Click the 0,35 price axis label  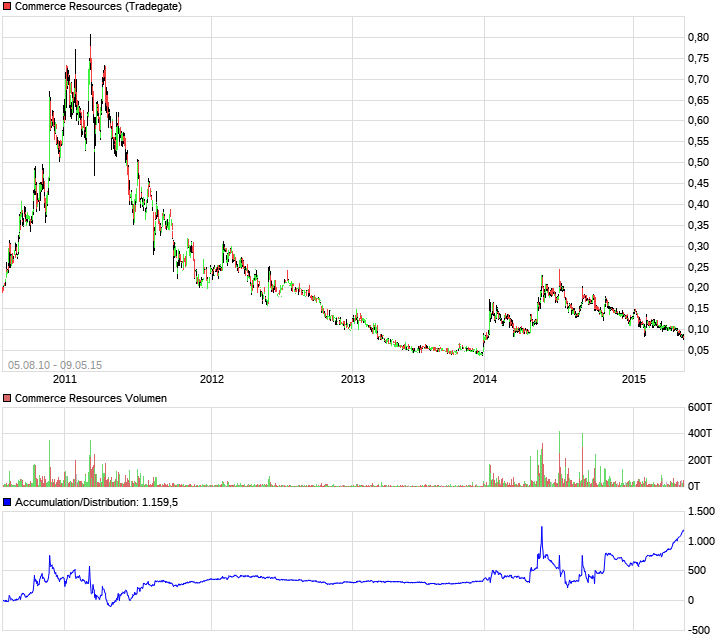pos(698,226)
